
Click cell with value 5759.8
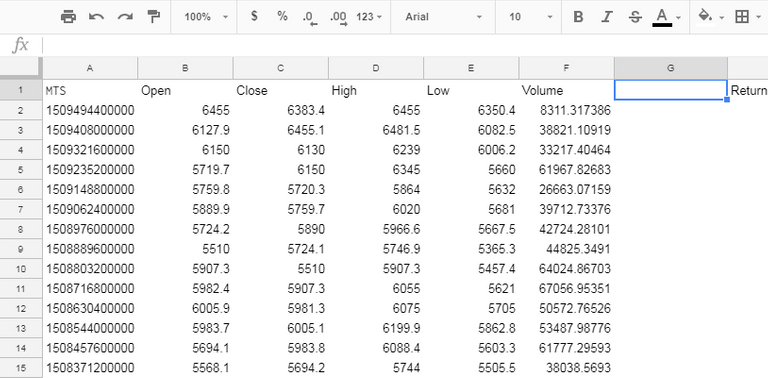tap(185, 189)
